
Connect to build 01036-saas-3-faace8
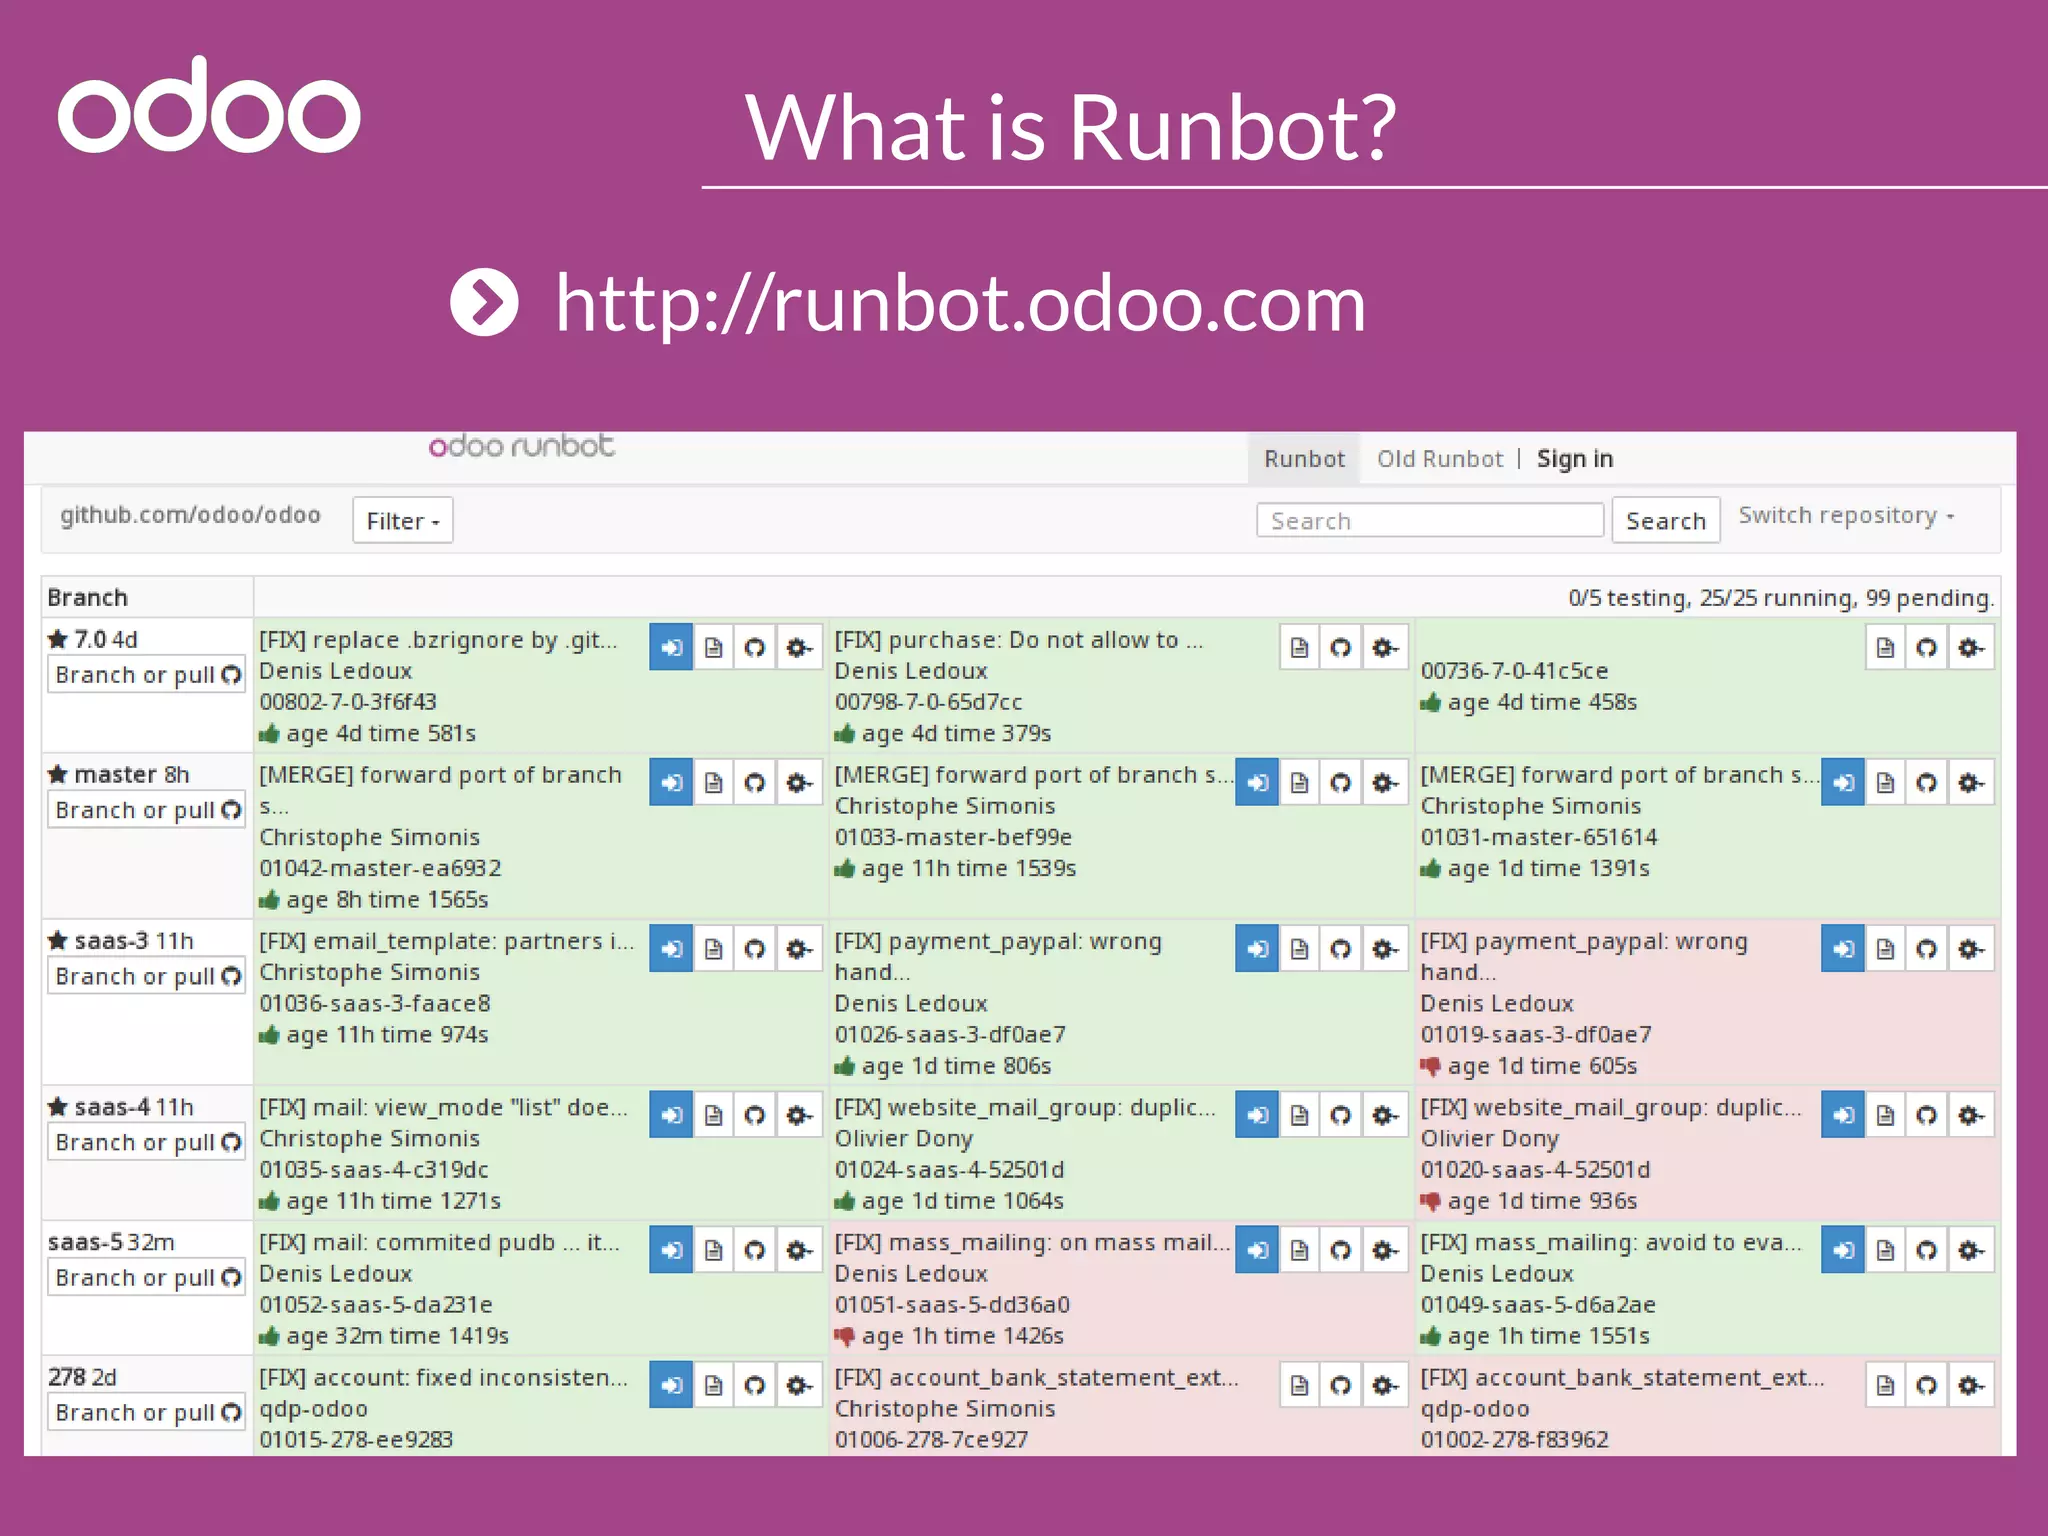pyautogui.click(x=671, y=948)
